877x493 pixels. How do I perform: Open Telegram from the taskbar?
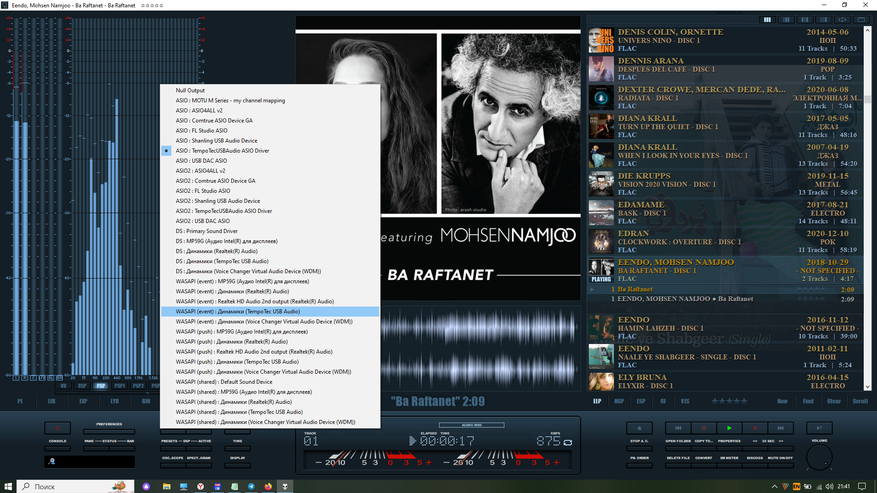point(251,486)
